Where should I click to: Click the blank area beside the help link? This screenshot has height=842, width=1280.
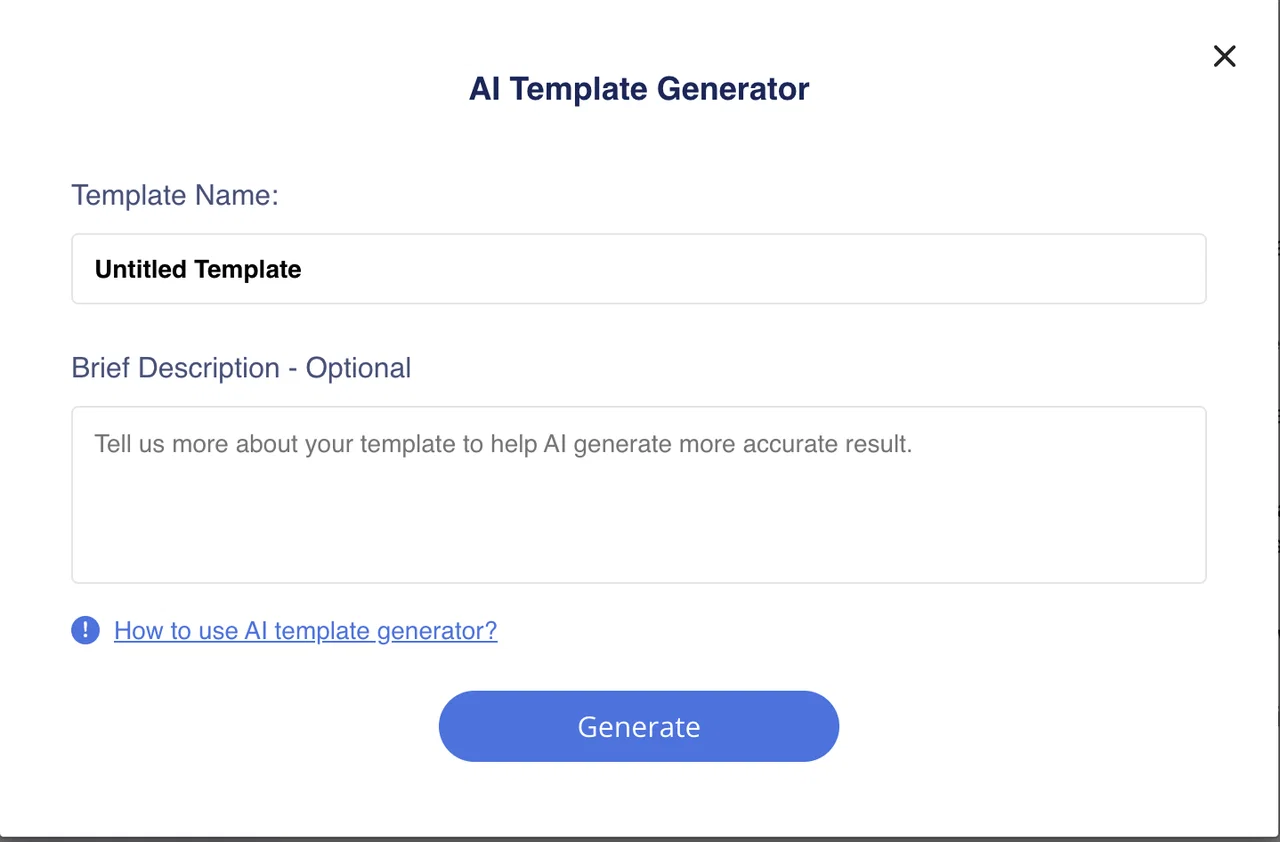point(850,631)
